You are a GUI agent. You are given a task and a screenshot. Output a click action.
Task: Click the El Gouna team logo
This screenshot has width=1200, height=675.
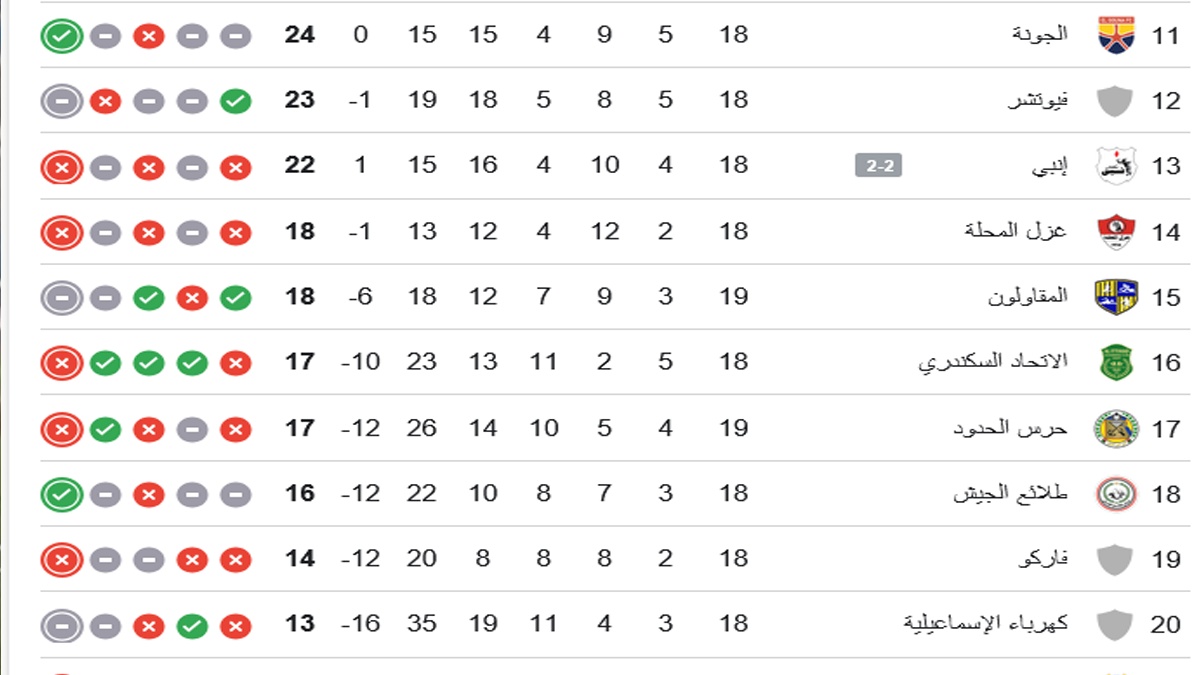(1112, 35)
